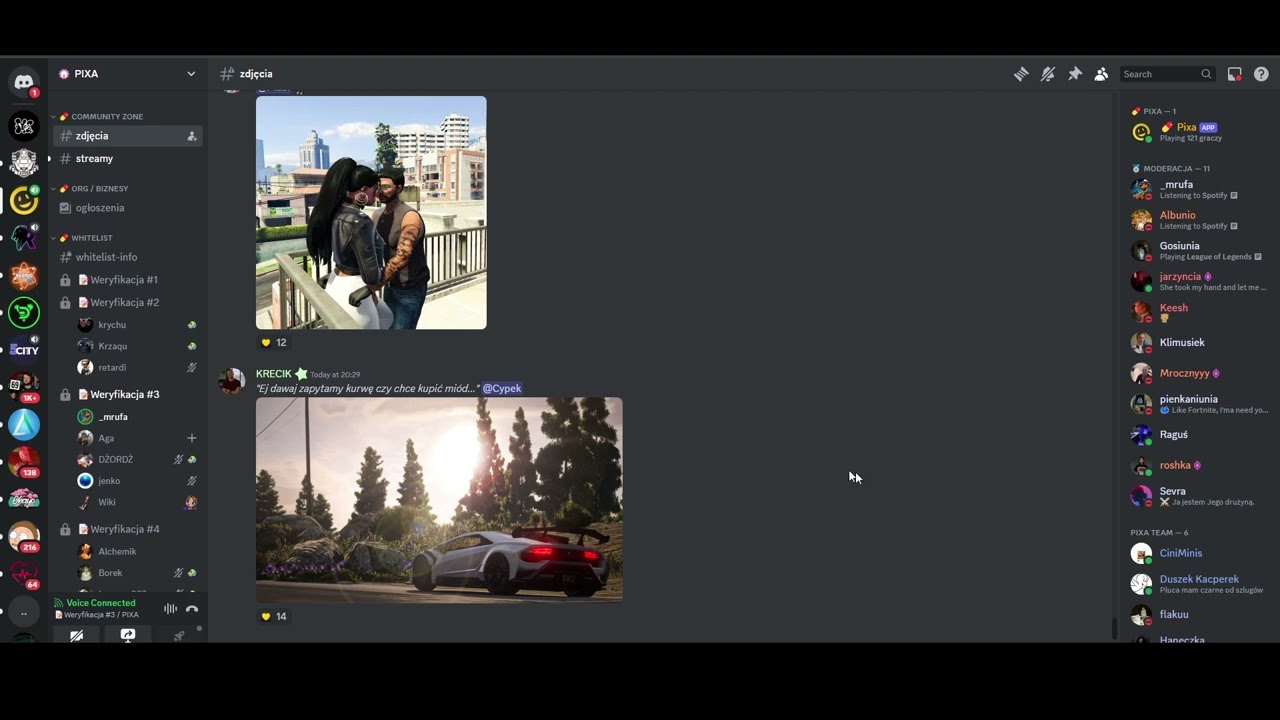Open the green circle arrow server icon
Viewport: 1280px width, 720px height.
tap(24, 312)
